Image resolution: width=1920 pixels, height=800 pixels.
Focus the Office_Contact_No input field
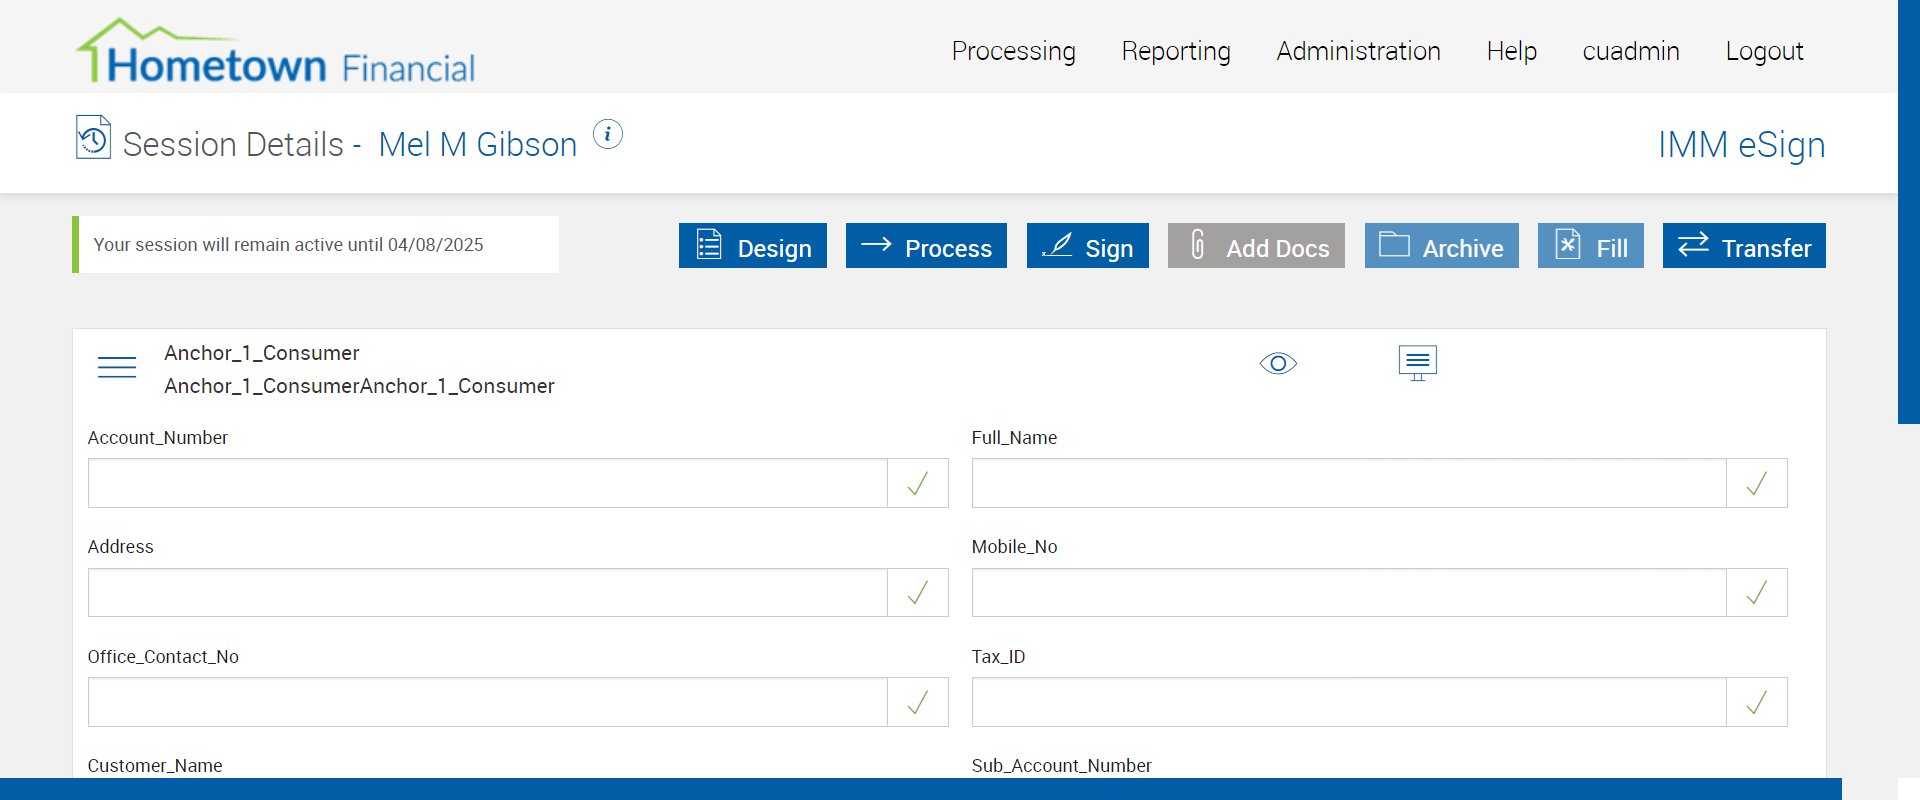[x=488, y=702]
